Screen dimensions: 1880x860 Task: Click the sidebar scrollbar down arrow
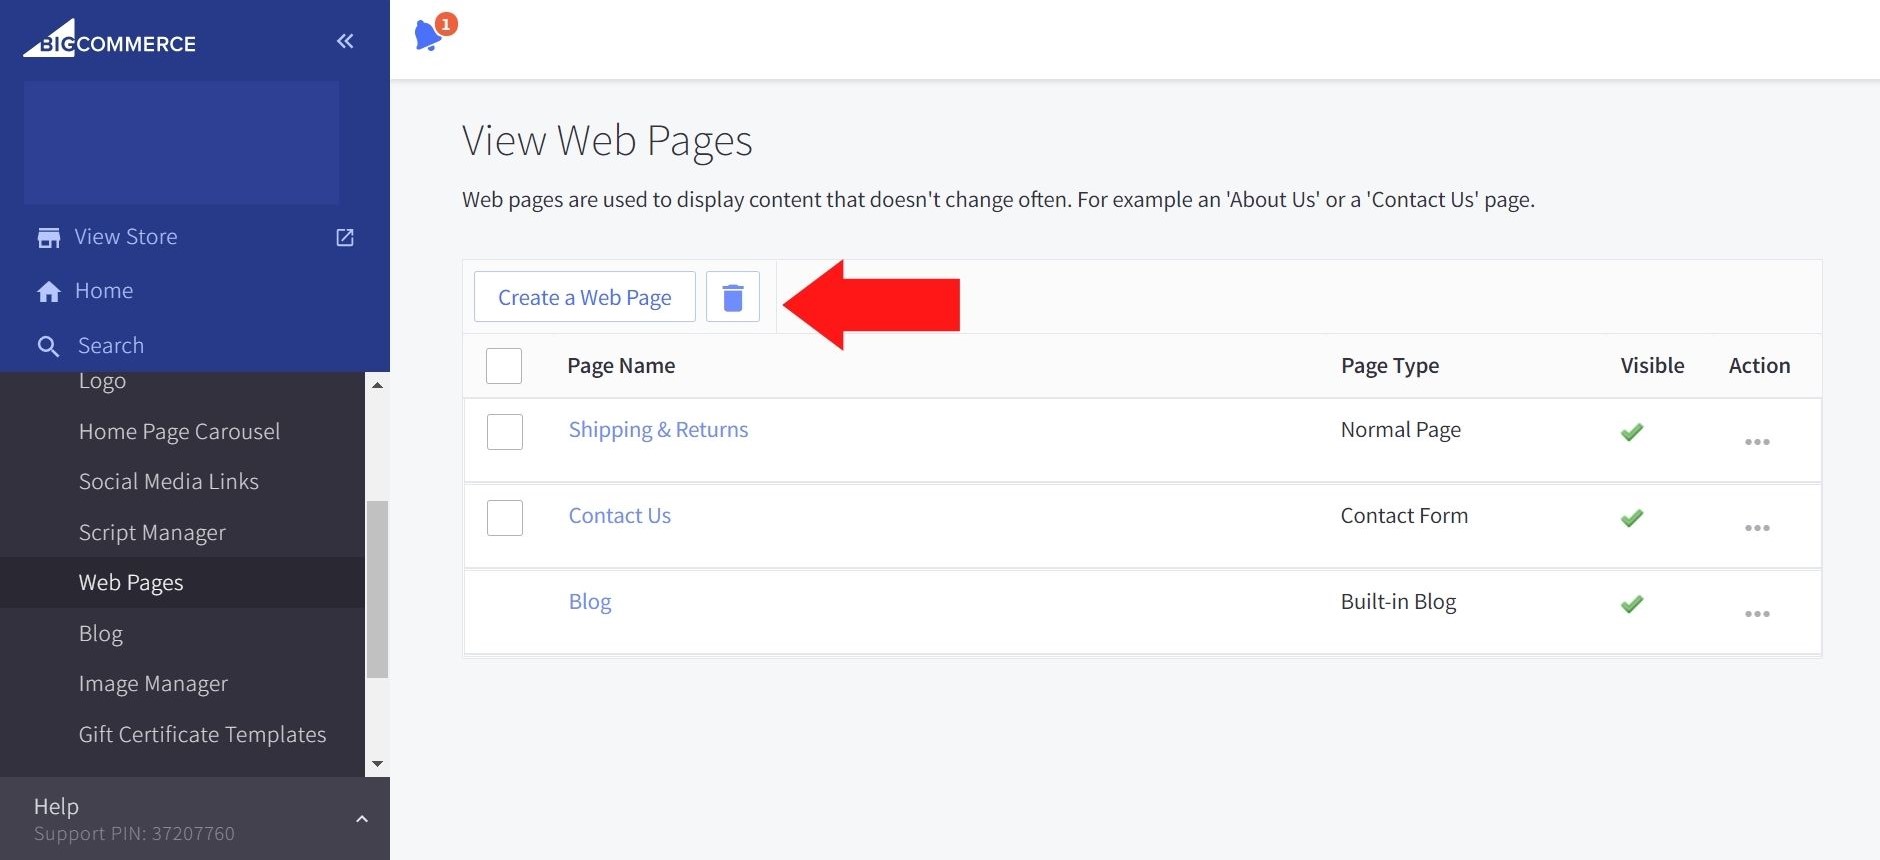tap(377, 764)
